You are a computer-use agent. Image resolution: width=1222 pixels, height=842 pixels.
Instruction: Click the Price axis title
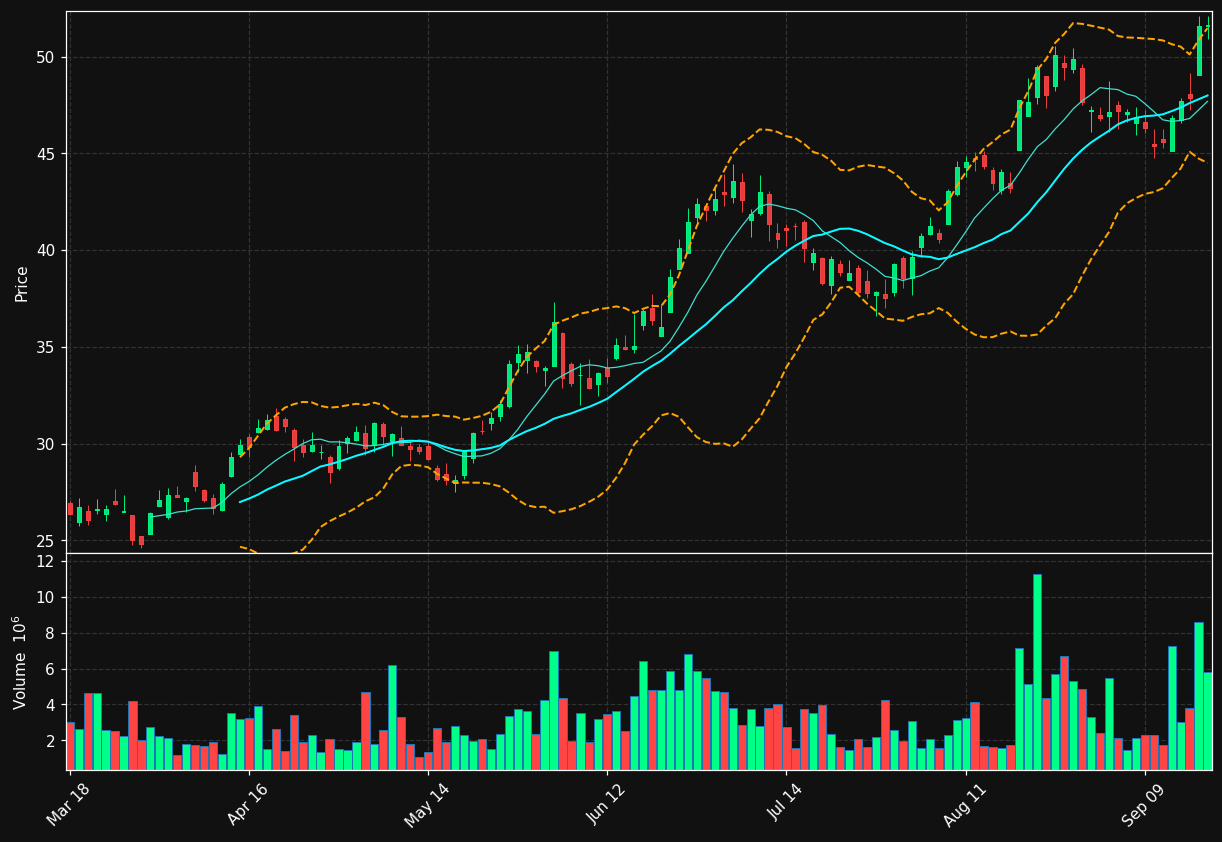[x=22, y=283]
